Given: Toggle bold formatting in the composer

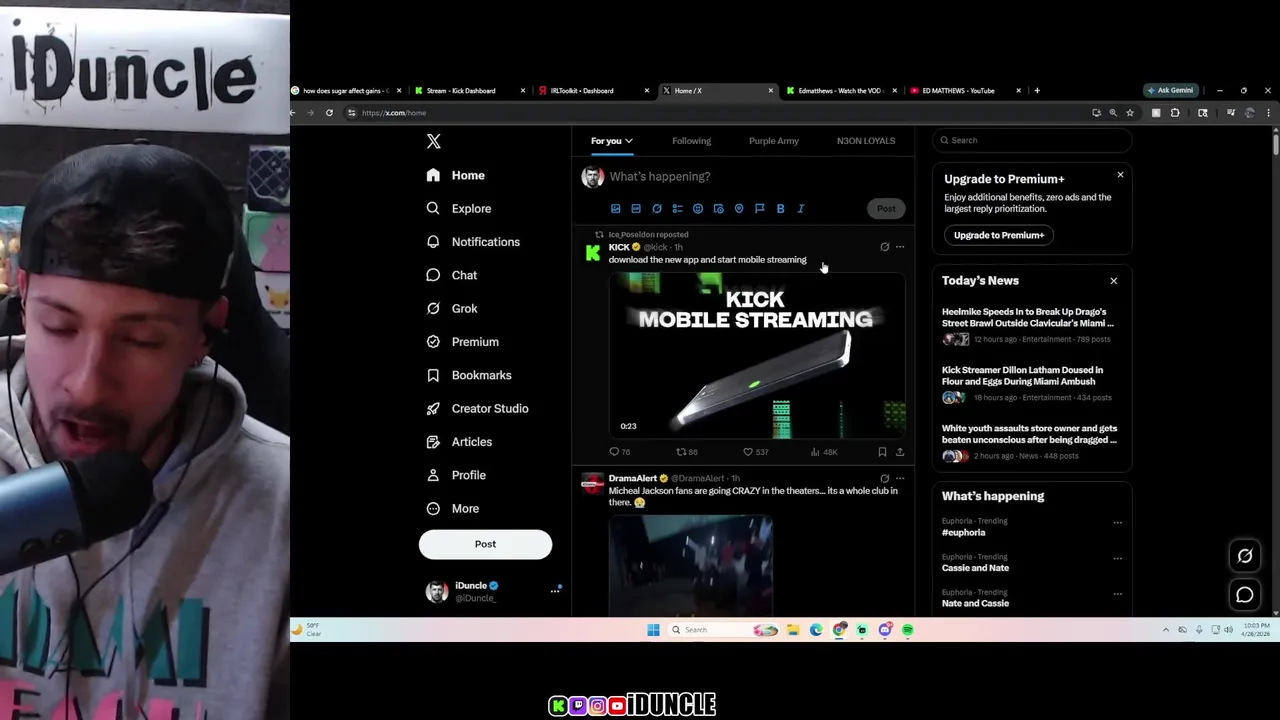Looking at the screenshot, I should (780, 208).
